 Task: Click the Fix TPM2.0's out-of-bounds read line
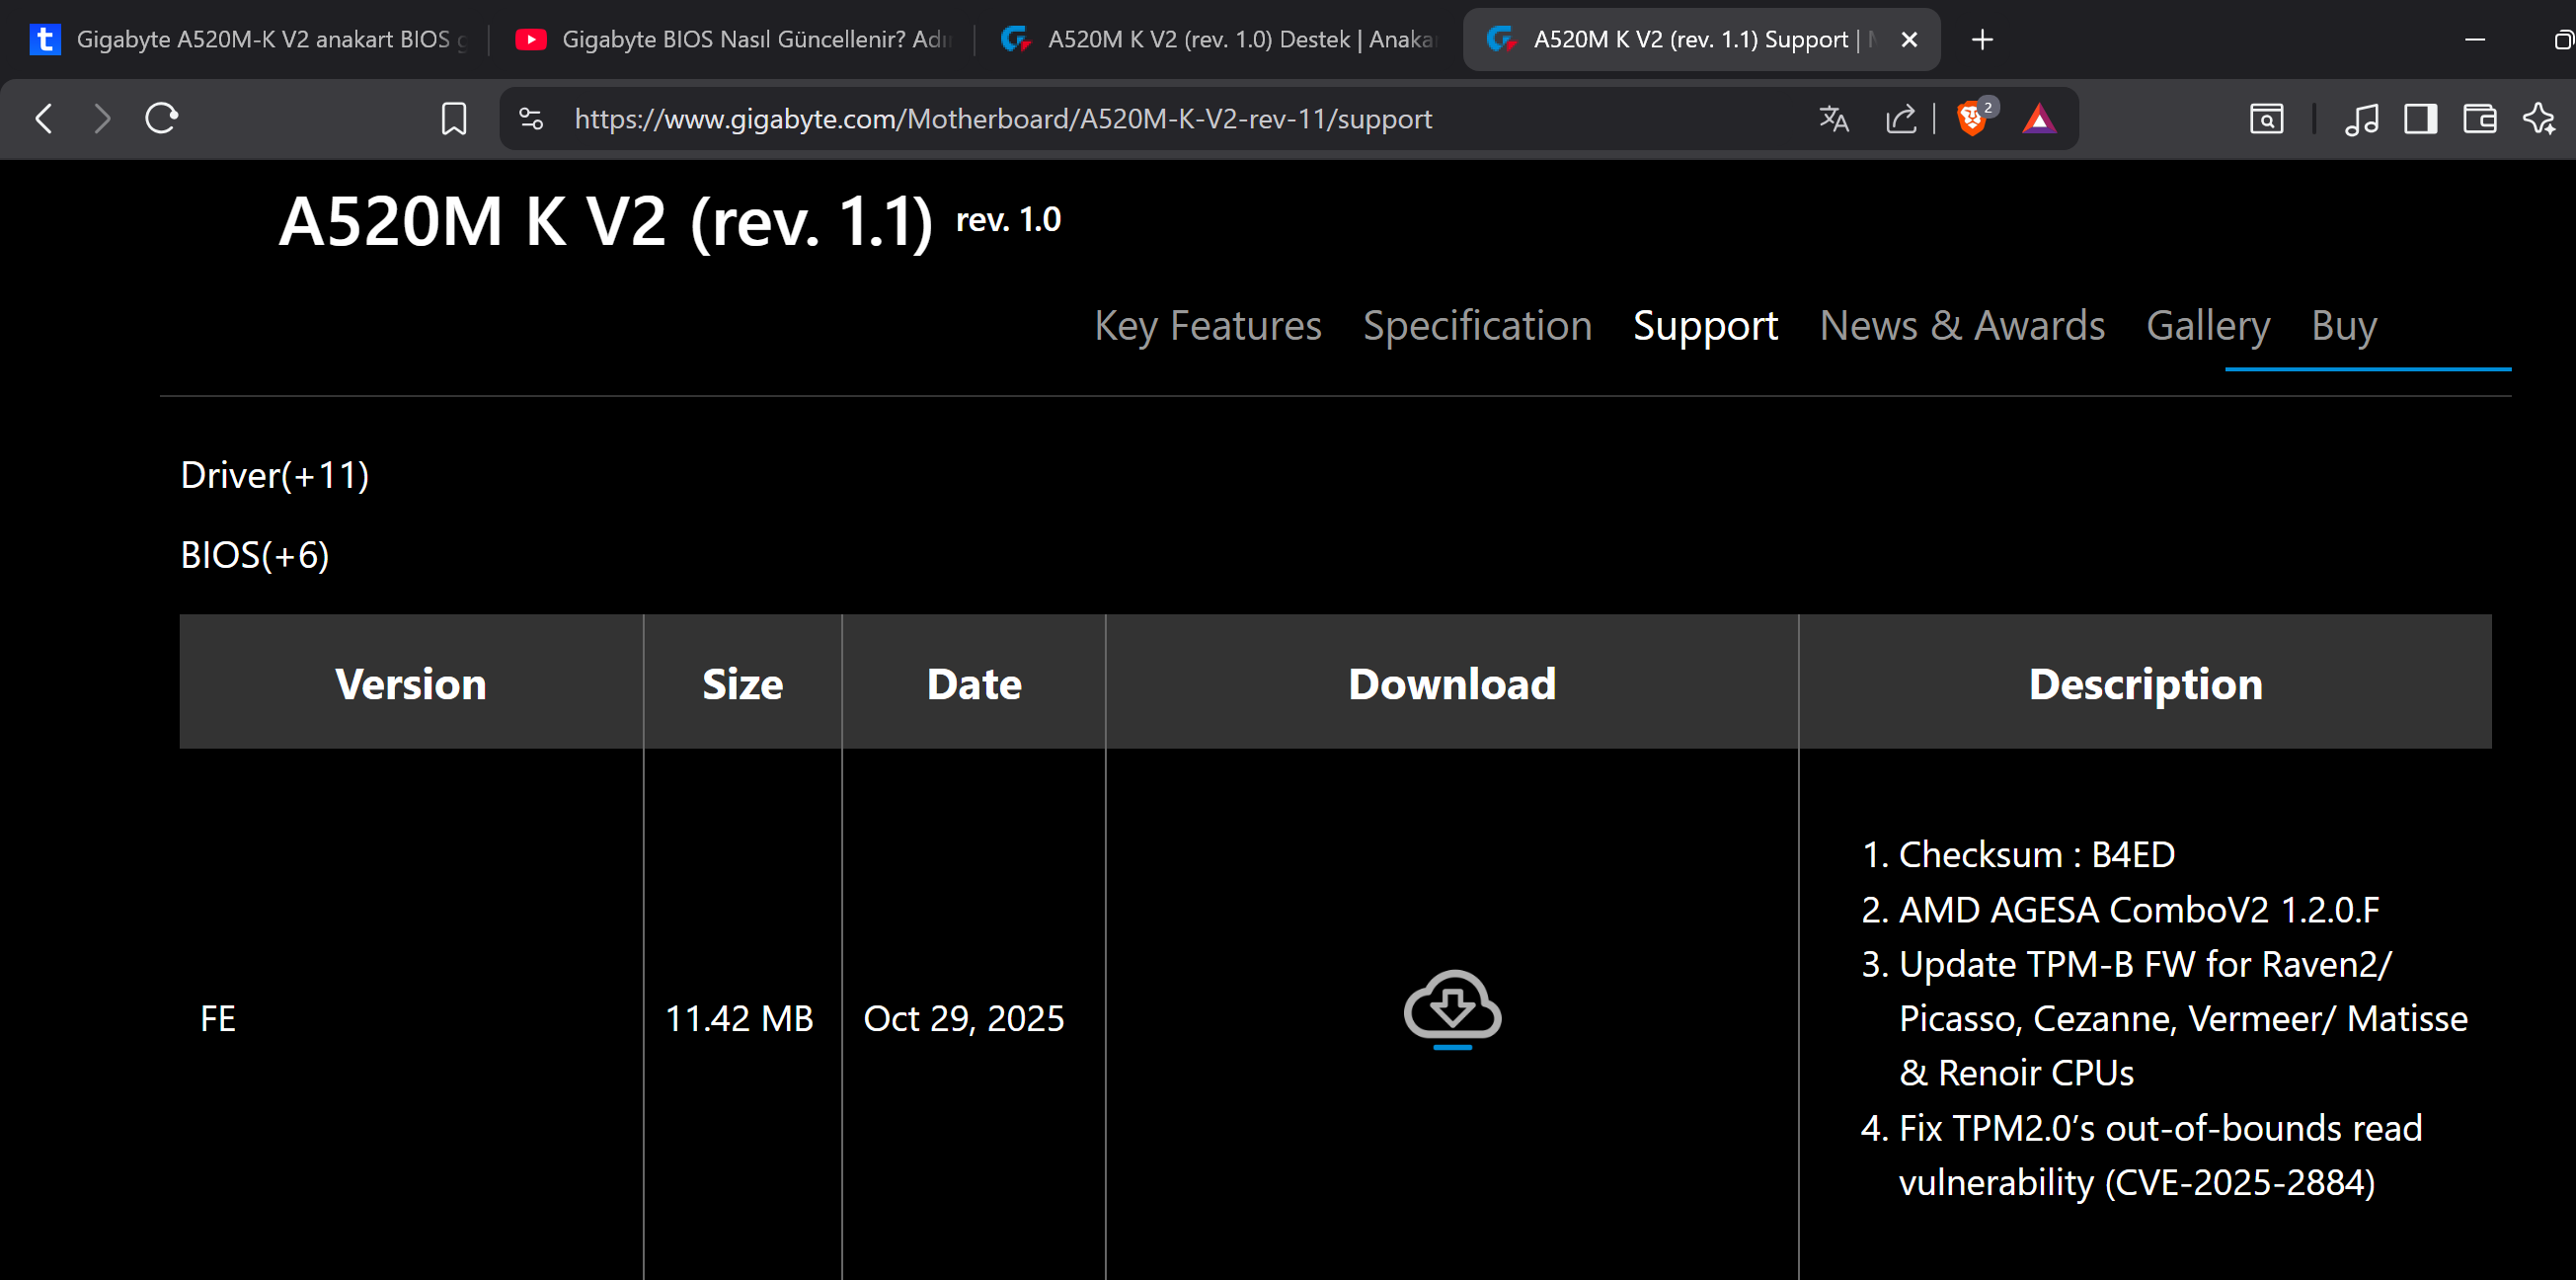(x=2160, y=1155)
